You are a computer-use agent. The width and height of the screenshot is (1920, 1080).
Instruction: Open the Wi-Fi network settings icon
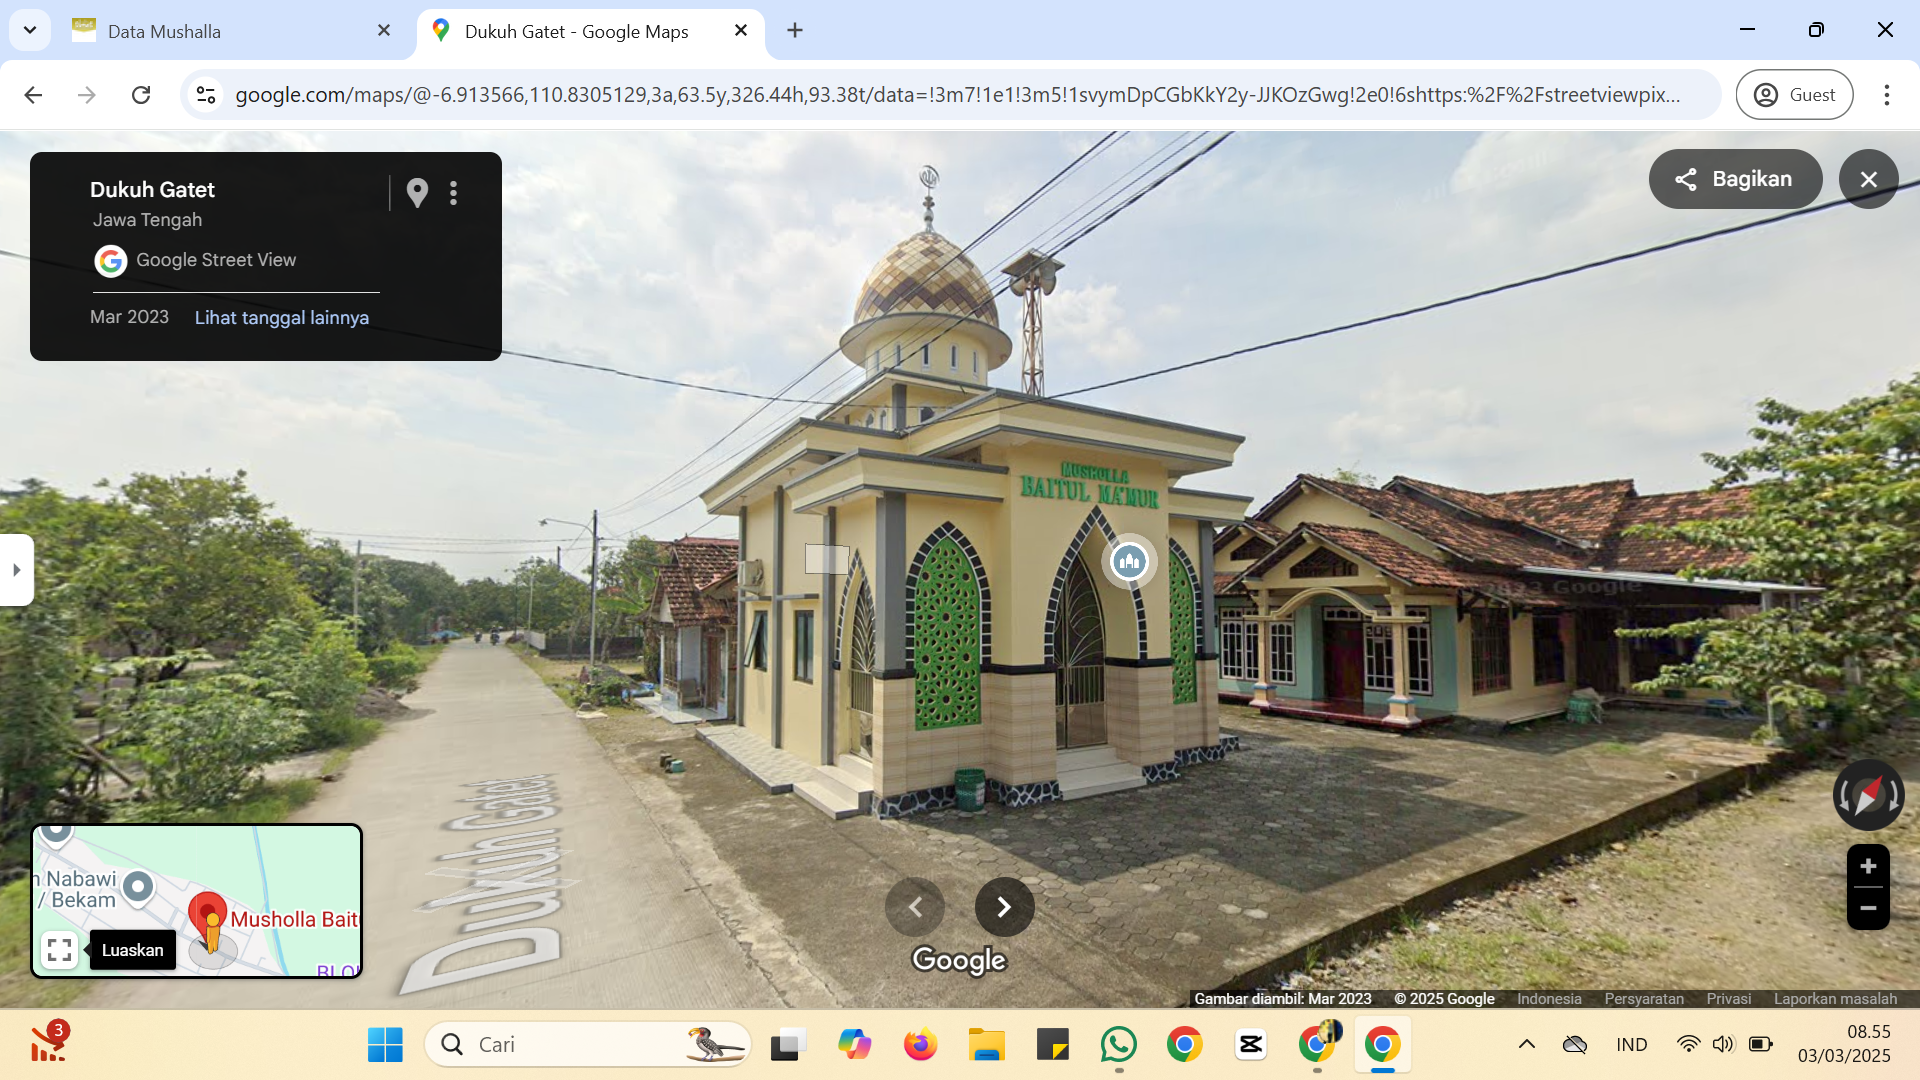(x=1688, y=1045)
